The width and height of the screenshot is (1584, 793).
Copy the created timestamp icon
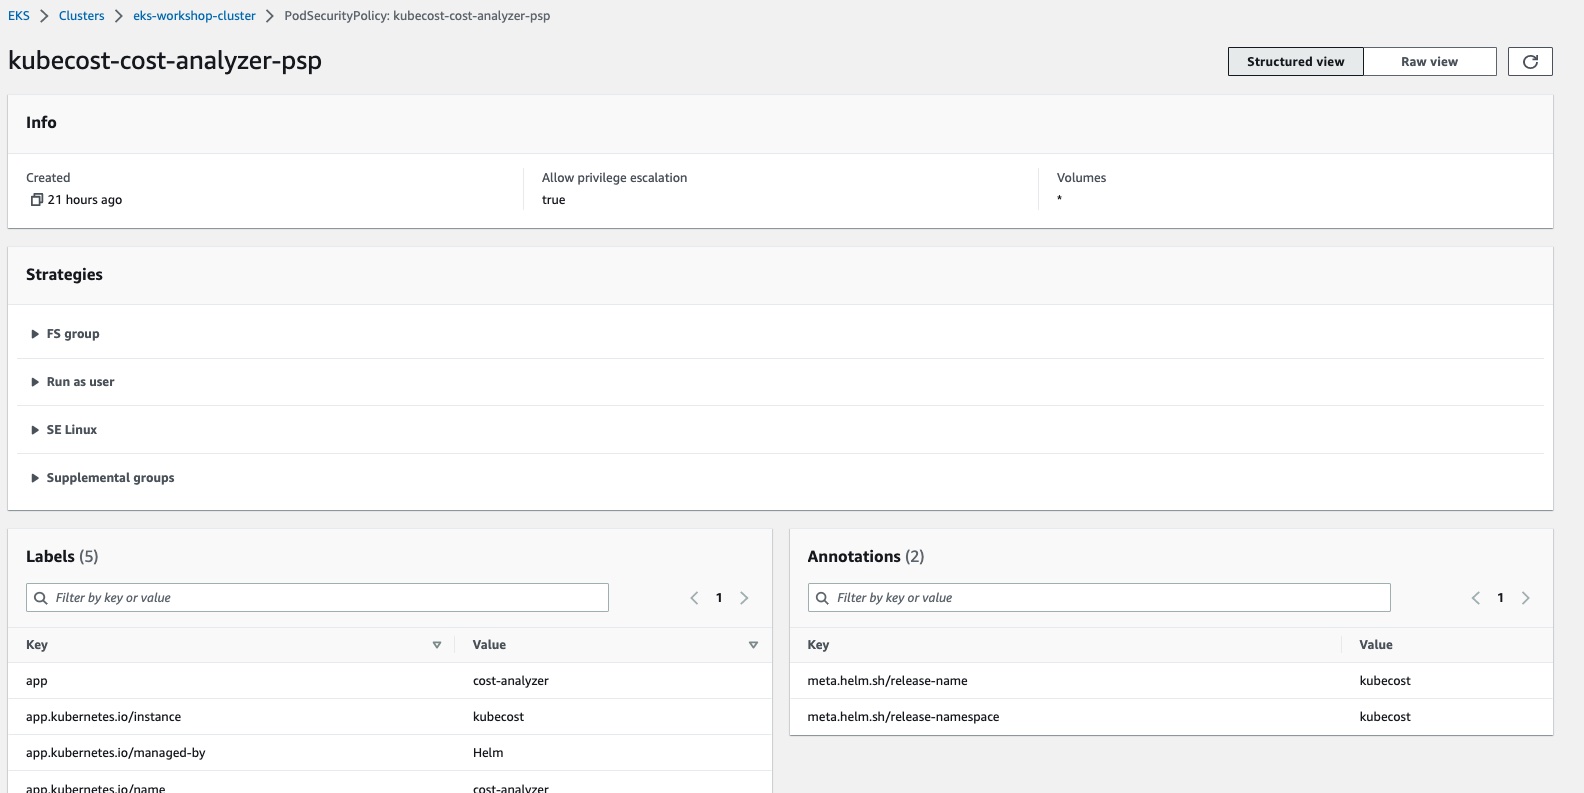point(36,200)
